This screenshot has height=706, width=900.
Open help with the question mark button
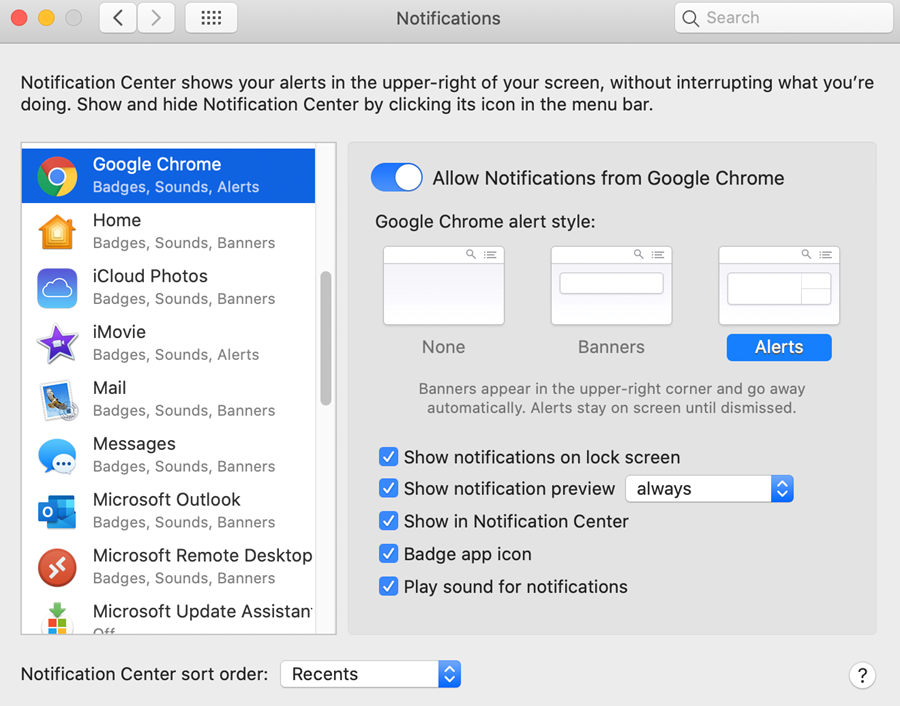click(862, 676)
